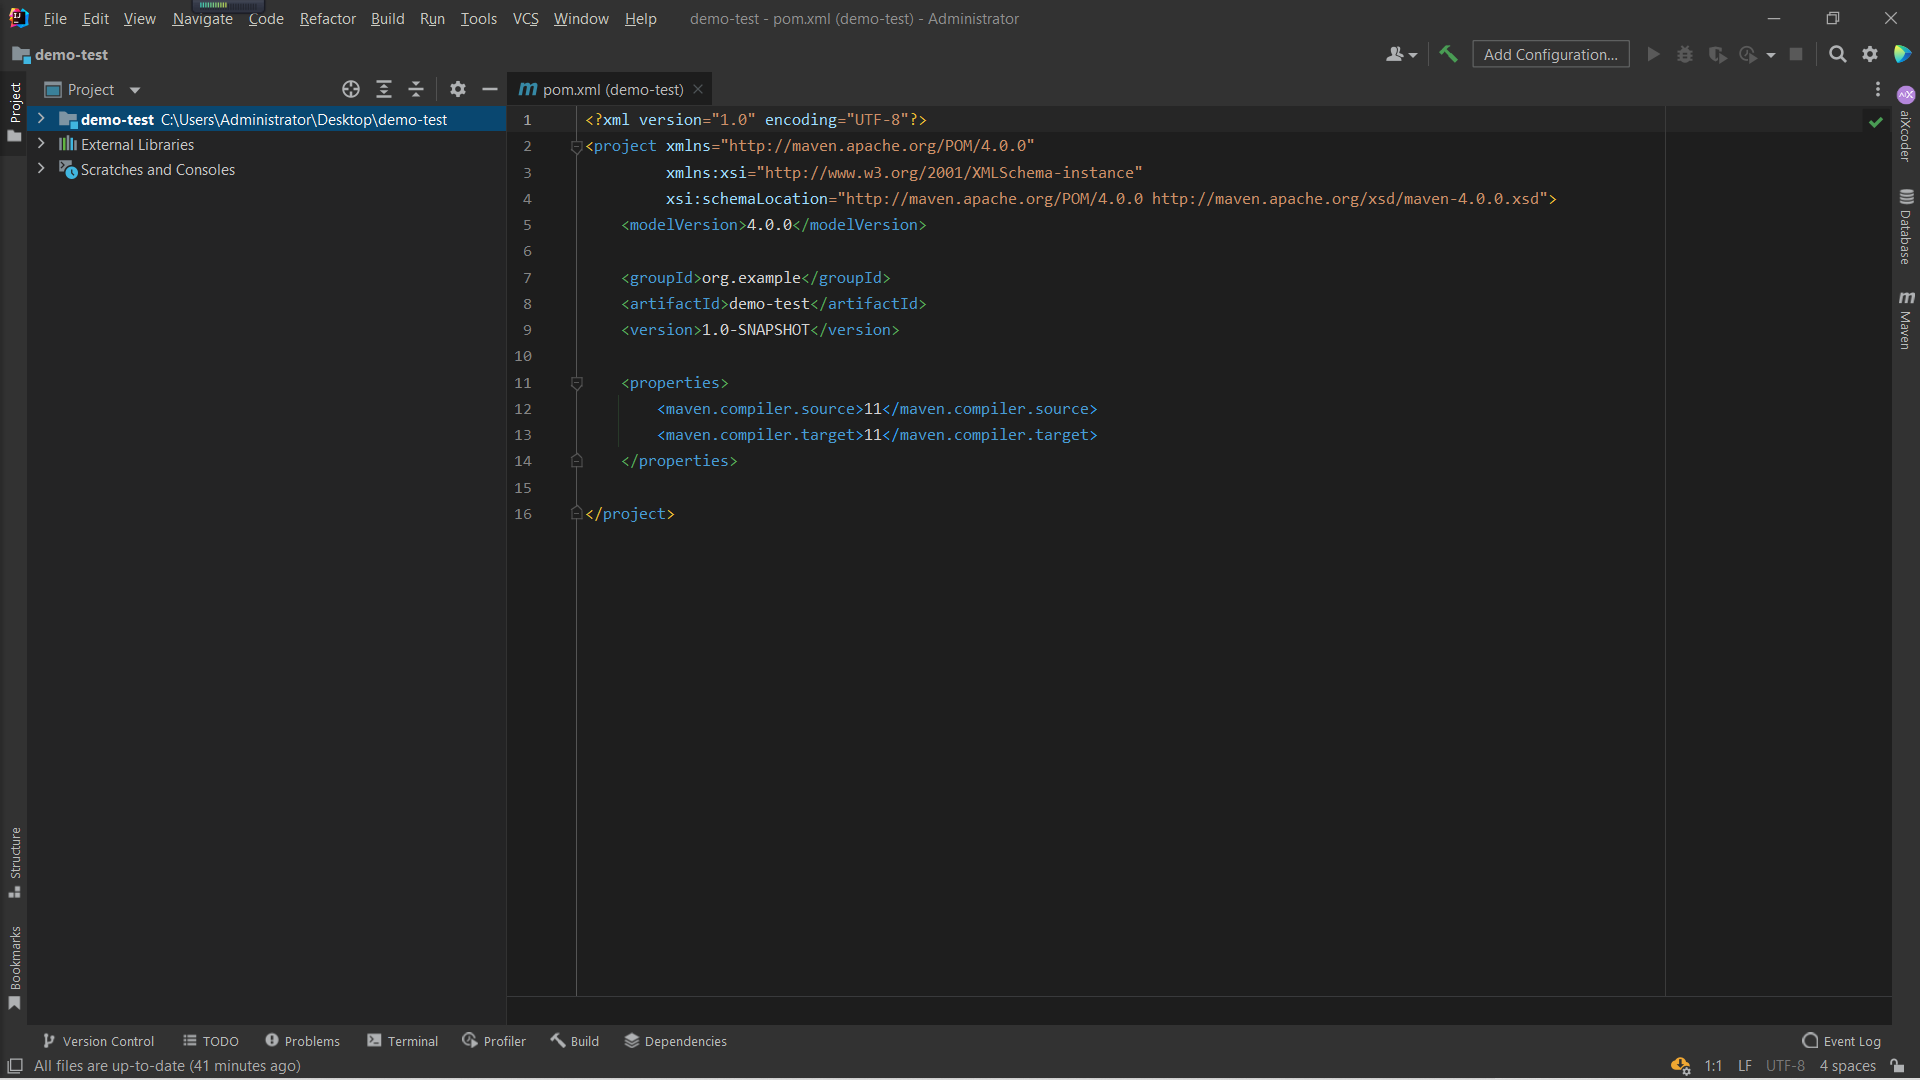
Task: Toggle read-only lock icon in status bar
Action: [1897, 1066]
